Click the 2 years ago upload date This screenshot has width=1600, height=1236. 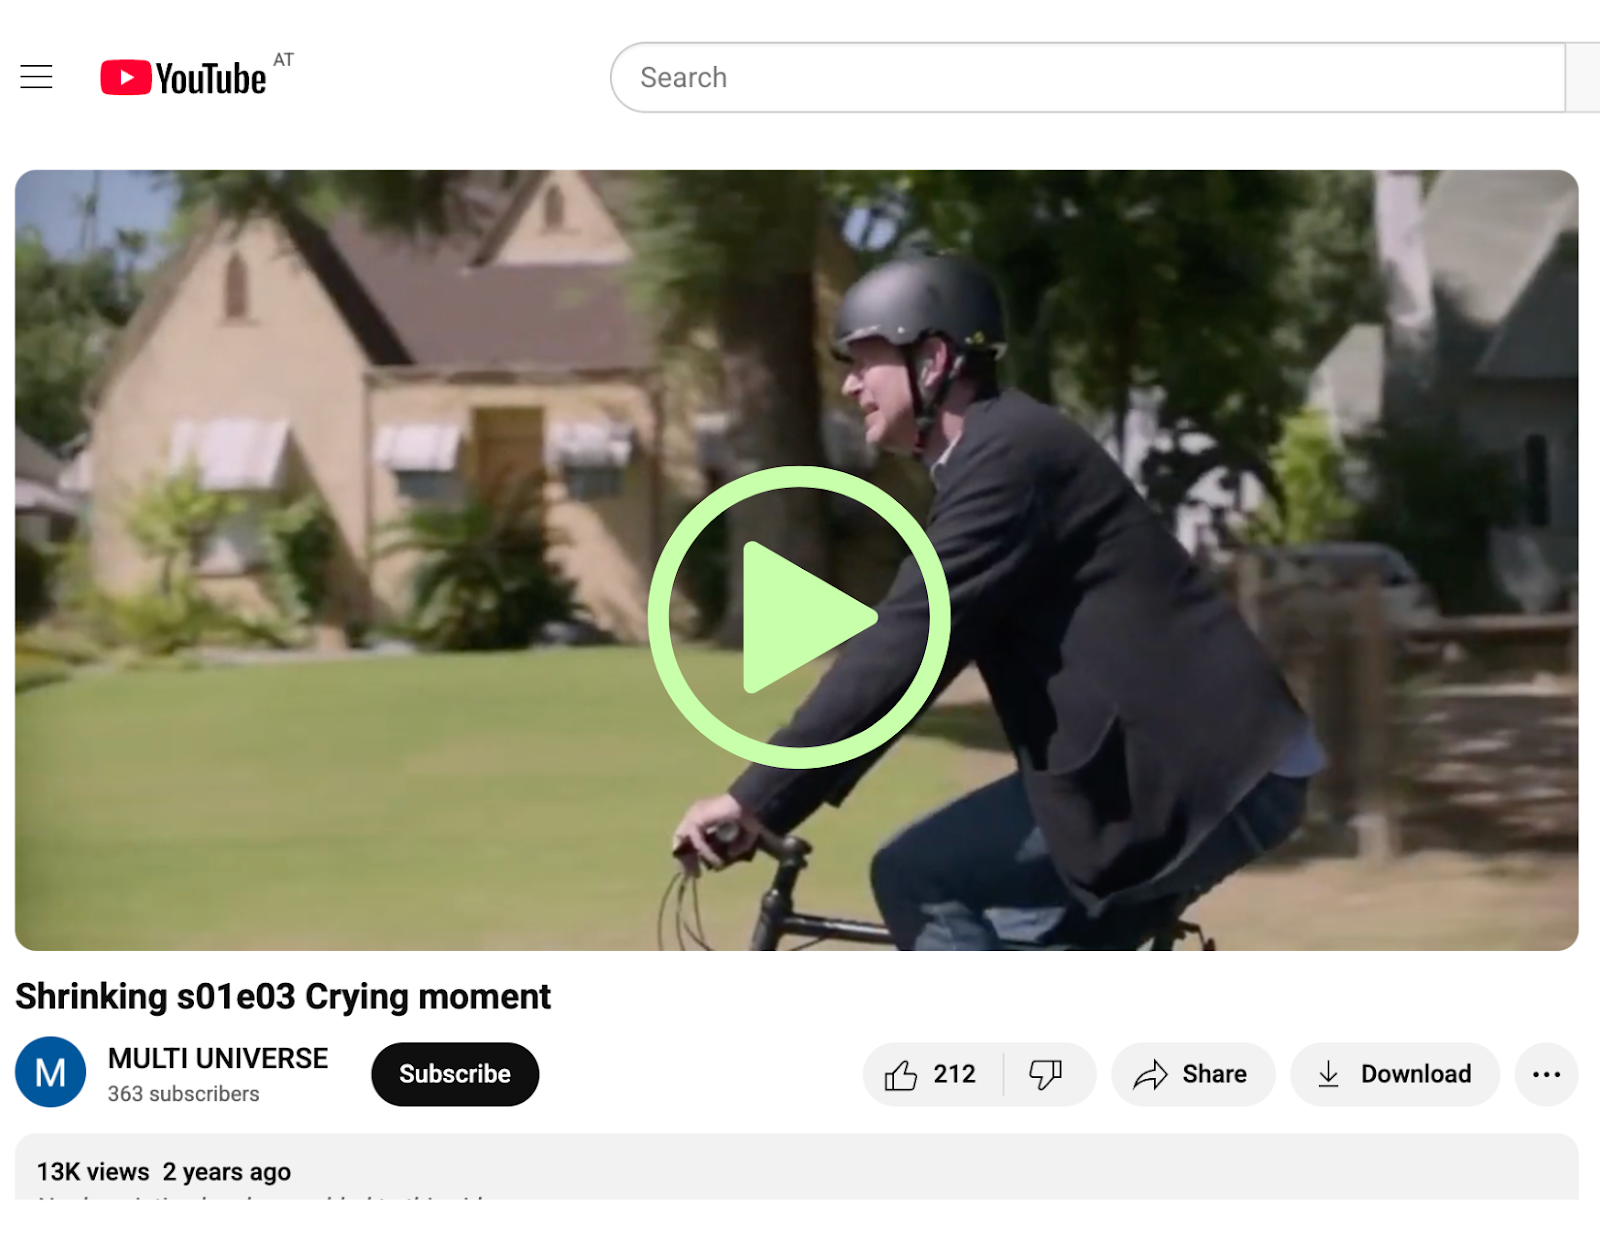(x=227, y=1172)
